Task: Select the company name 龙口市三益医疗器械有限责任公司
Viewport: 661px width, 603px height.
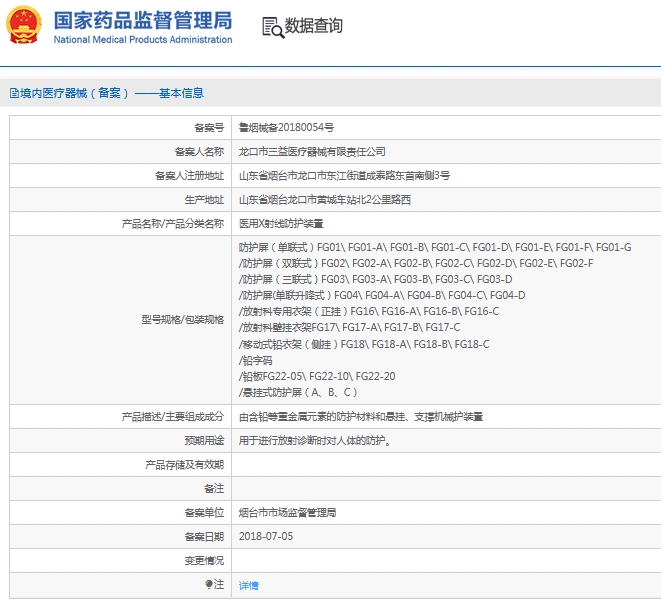Action: point(312,151)
